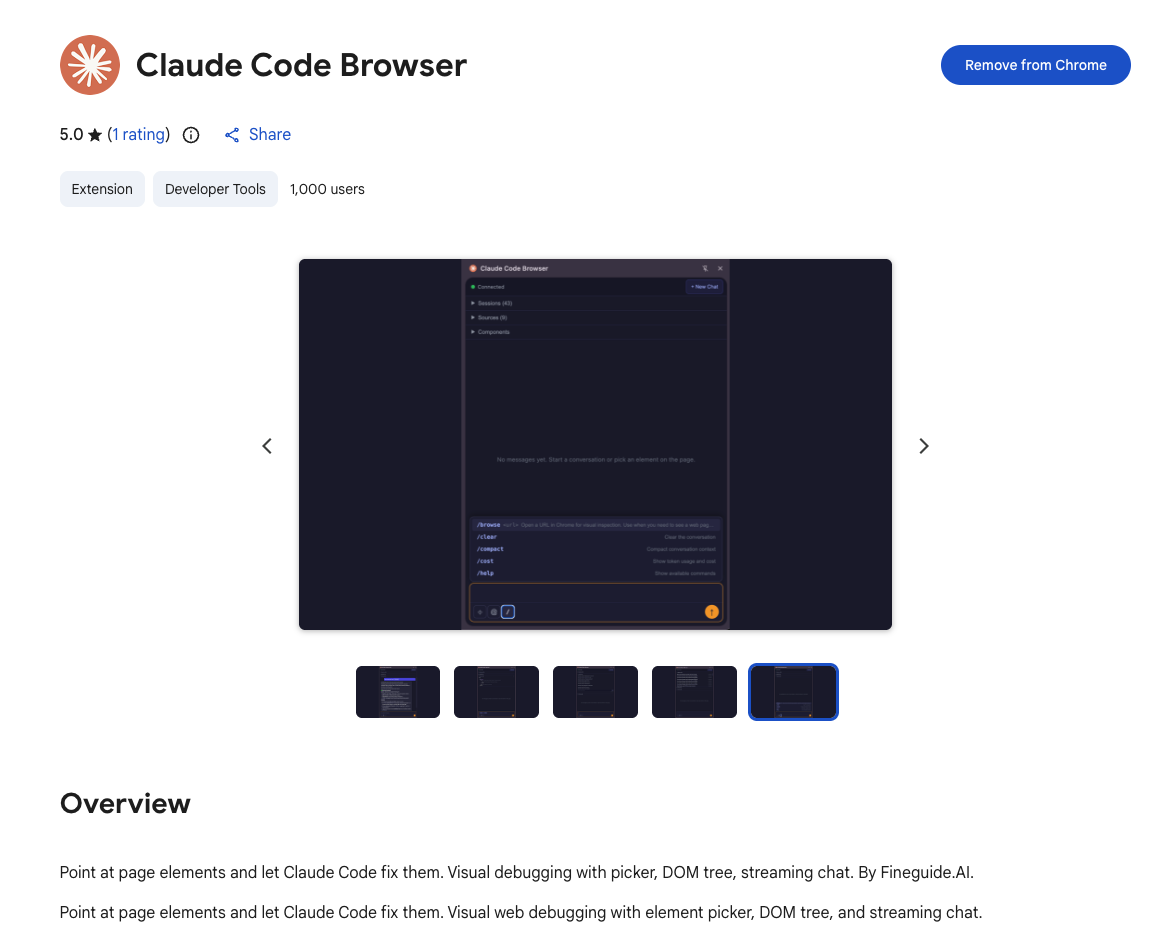This screenshot has width=1172, height=937.
Task: Click the close X in preview header
Action: click(x=721, y=268)
